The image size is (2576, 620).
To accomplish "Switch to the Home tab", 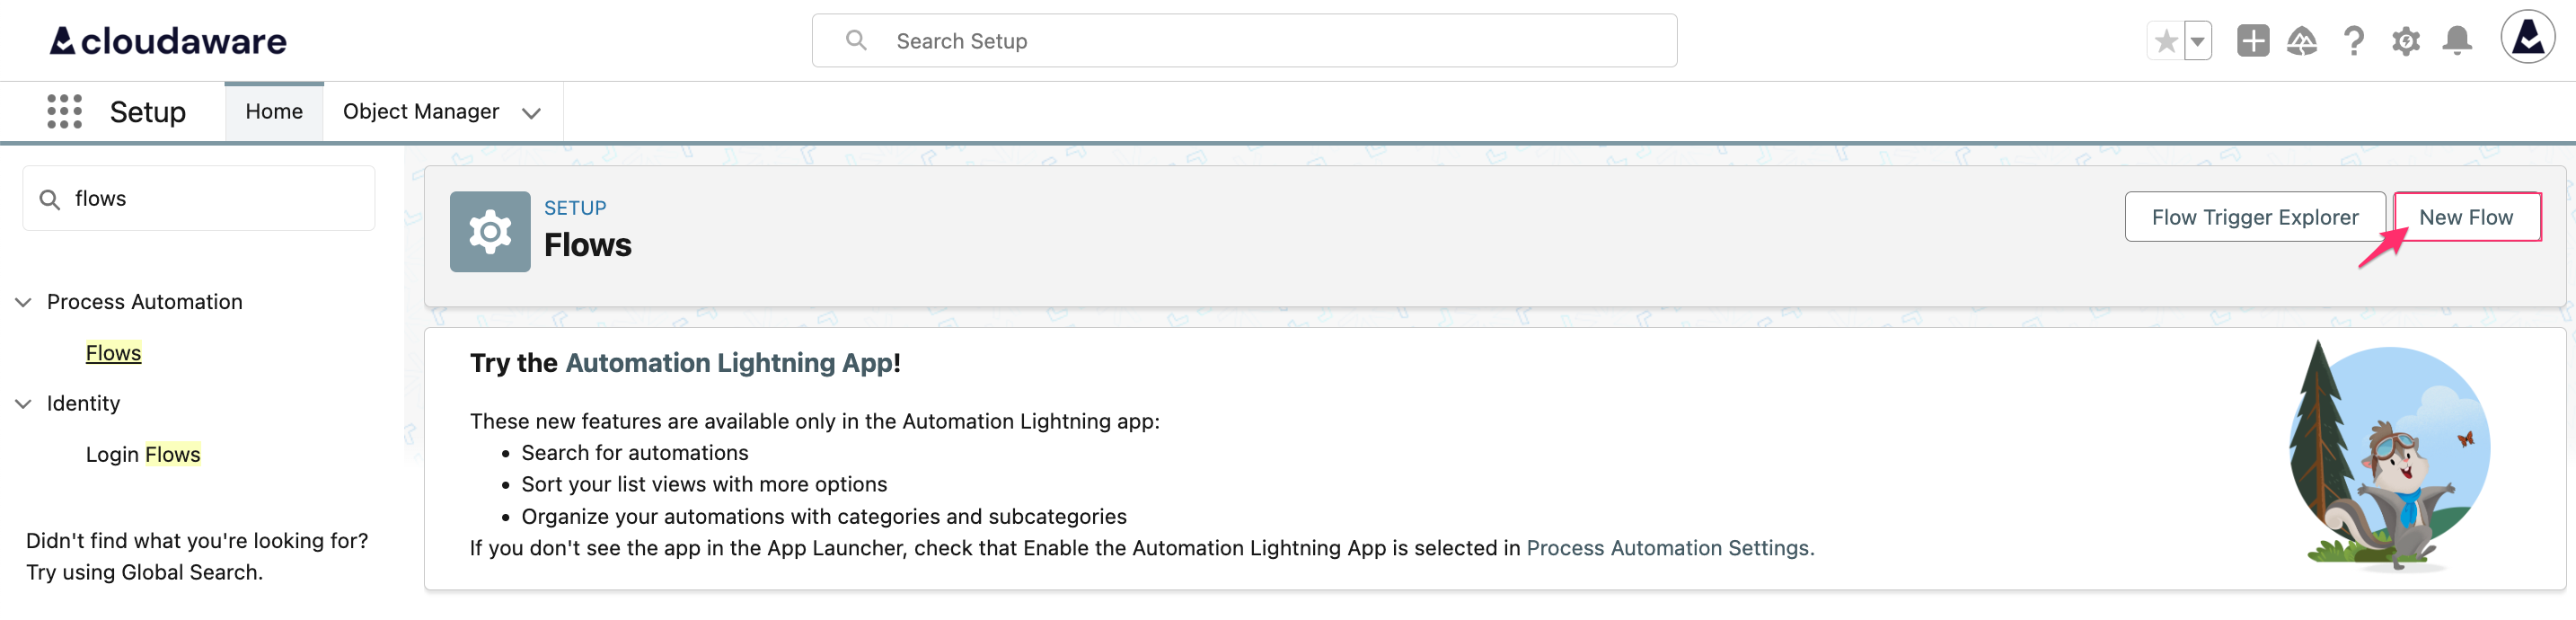I will coord(273,111).
